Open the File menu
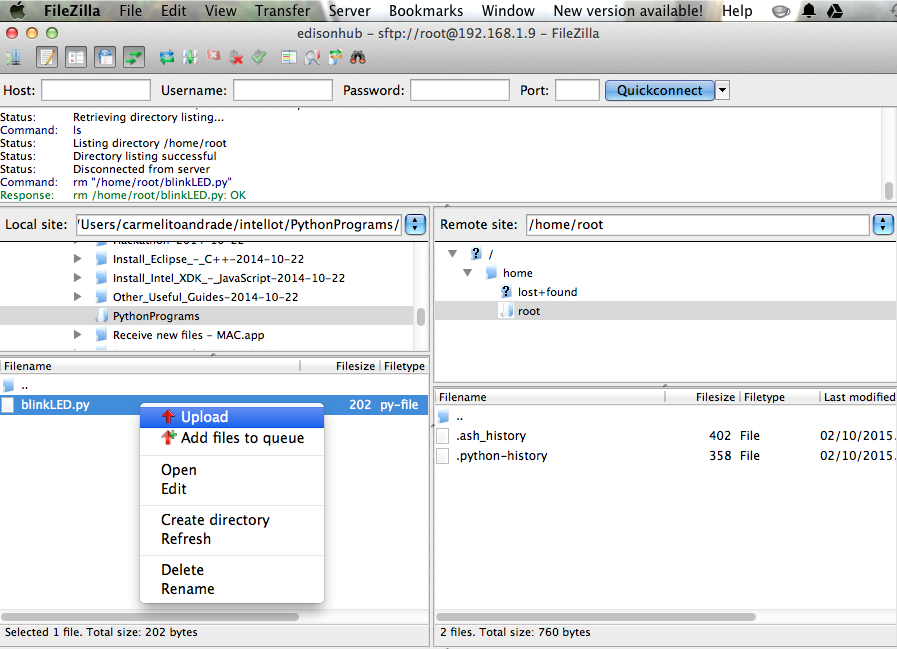This screenshot has height=649, width=897. 130,11
